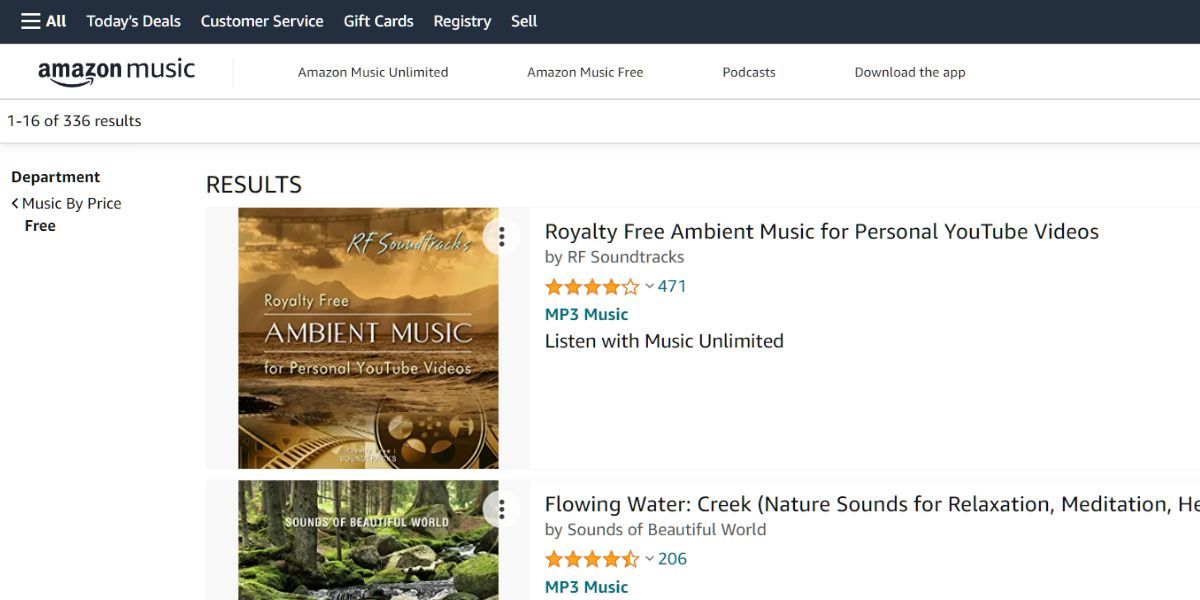1200x600 pixels.
Task: Click the back chevron beside Music By Price
Action: [15, 203]
